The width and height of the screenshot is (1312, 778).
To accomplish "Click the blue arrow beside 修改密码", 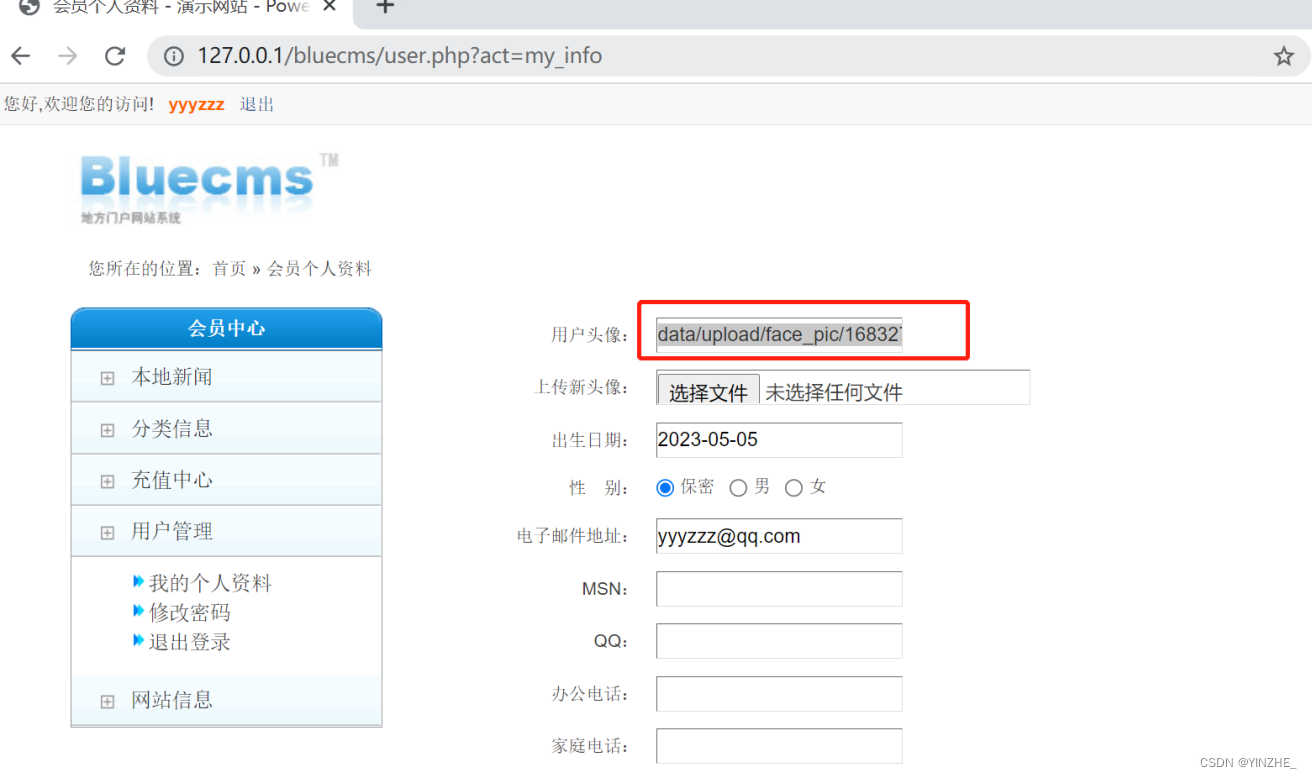I will (x=139, y=610).
